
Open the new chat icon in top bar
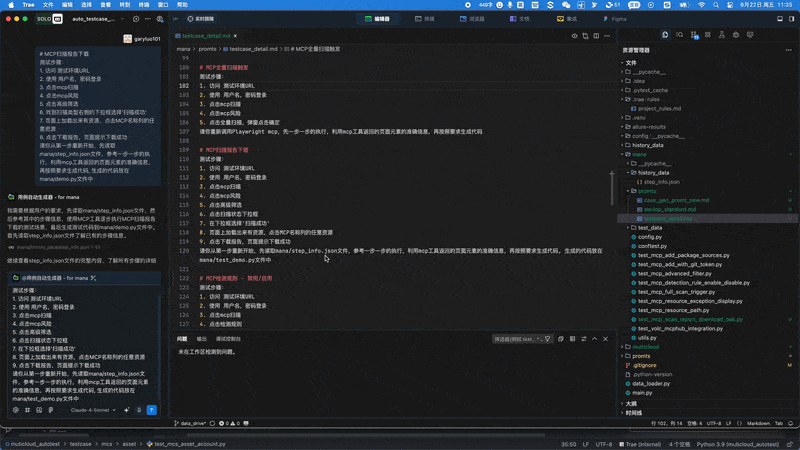pos(136,19)
